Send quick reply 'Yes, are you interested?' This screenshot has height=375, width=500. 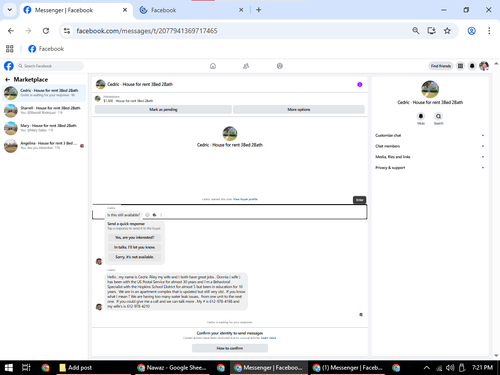click(x=135, y=237)
